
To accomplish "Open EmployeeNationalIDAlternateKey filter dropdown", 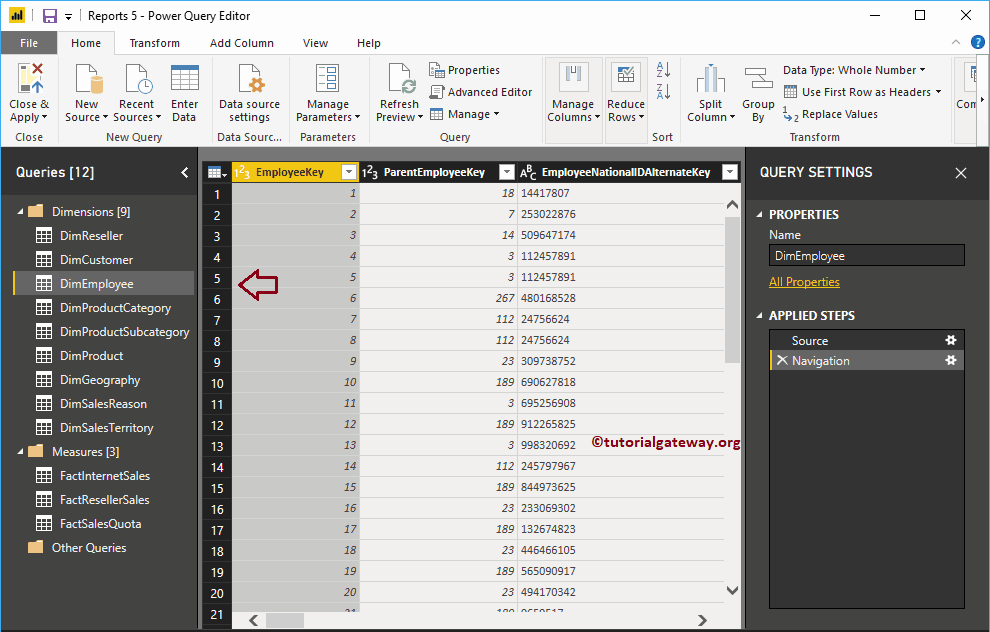I will [x=730, y=172].
